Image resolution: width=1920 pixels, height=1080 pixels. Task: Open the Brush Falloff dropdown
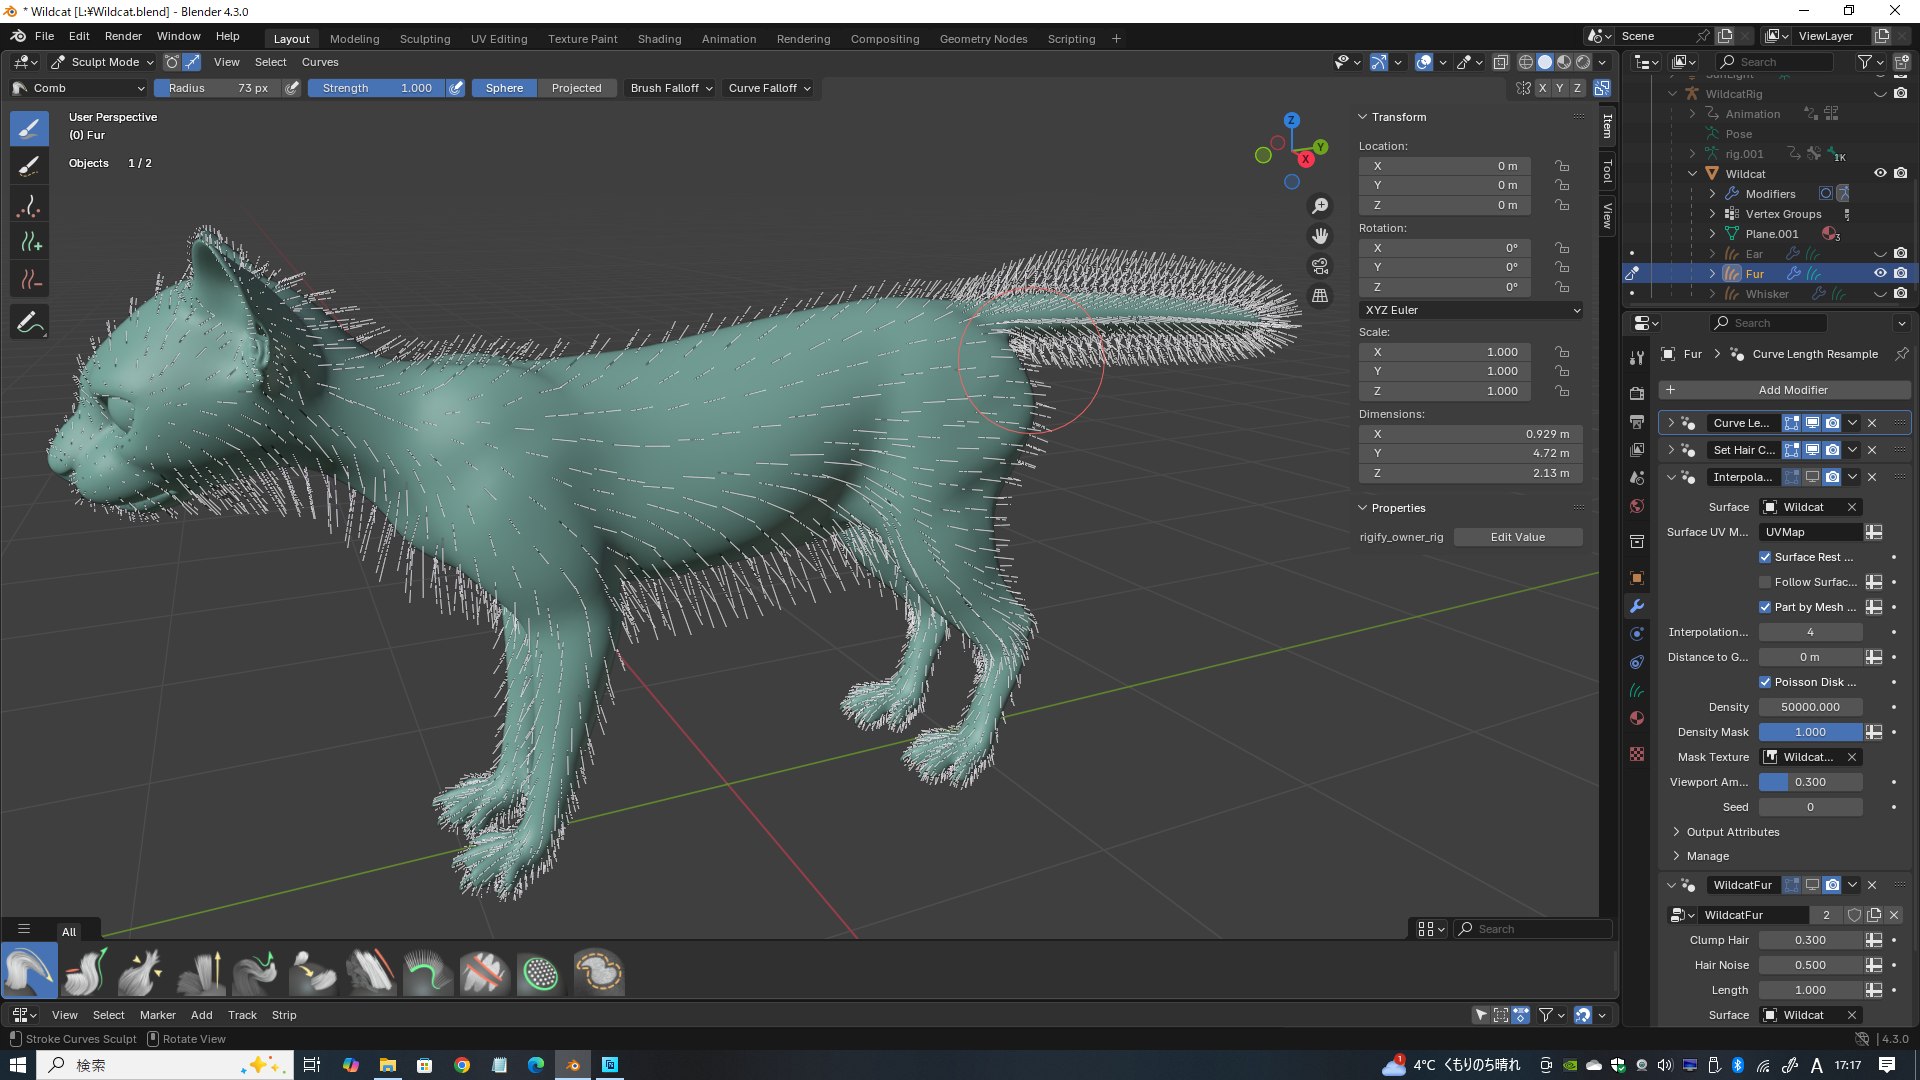(x=671, y=88)
